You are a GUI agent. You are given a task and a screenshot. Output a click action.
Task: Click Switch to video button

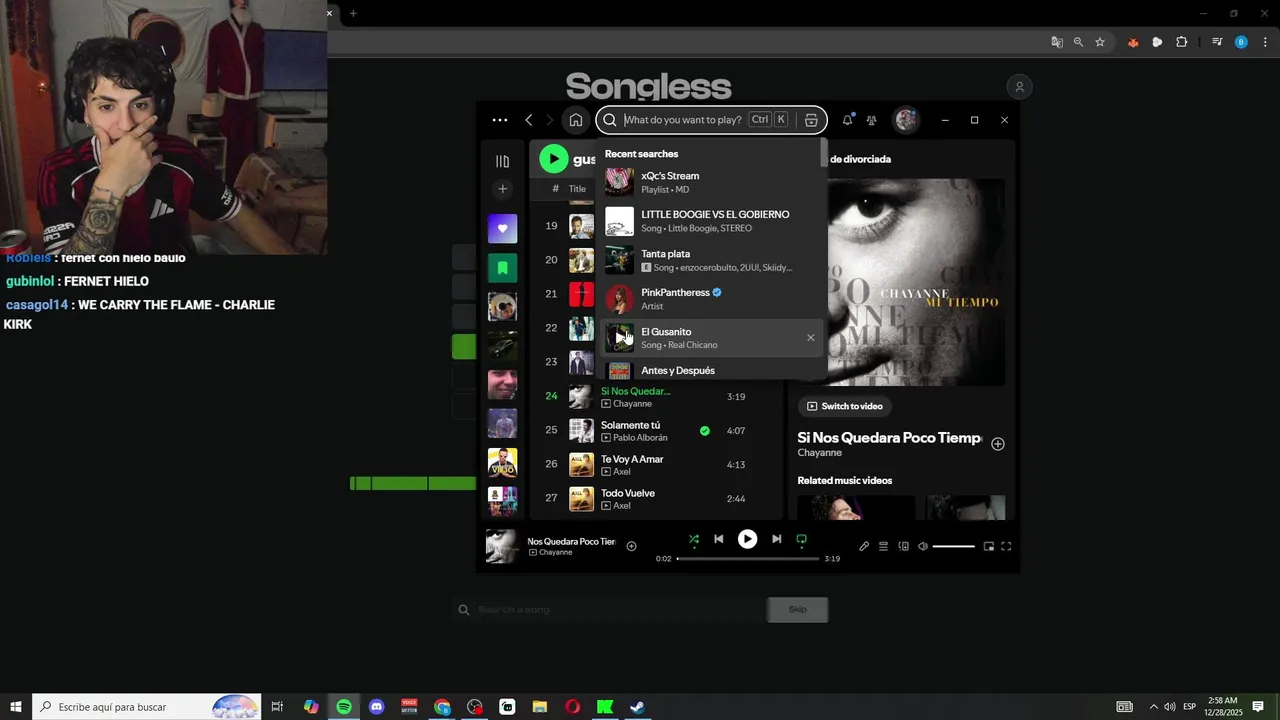[x=844, y=406]
